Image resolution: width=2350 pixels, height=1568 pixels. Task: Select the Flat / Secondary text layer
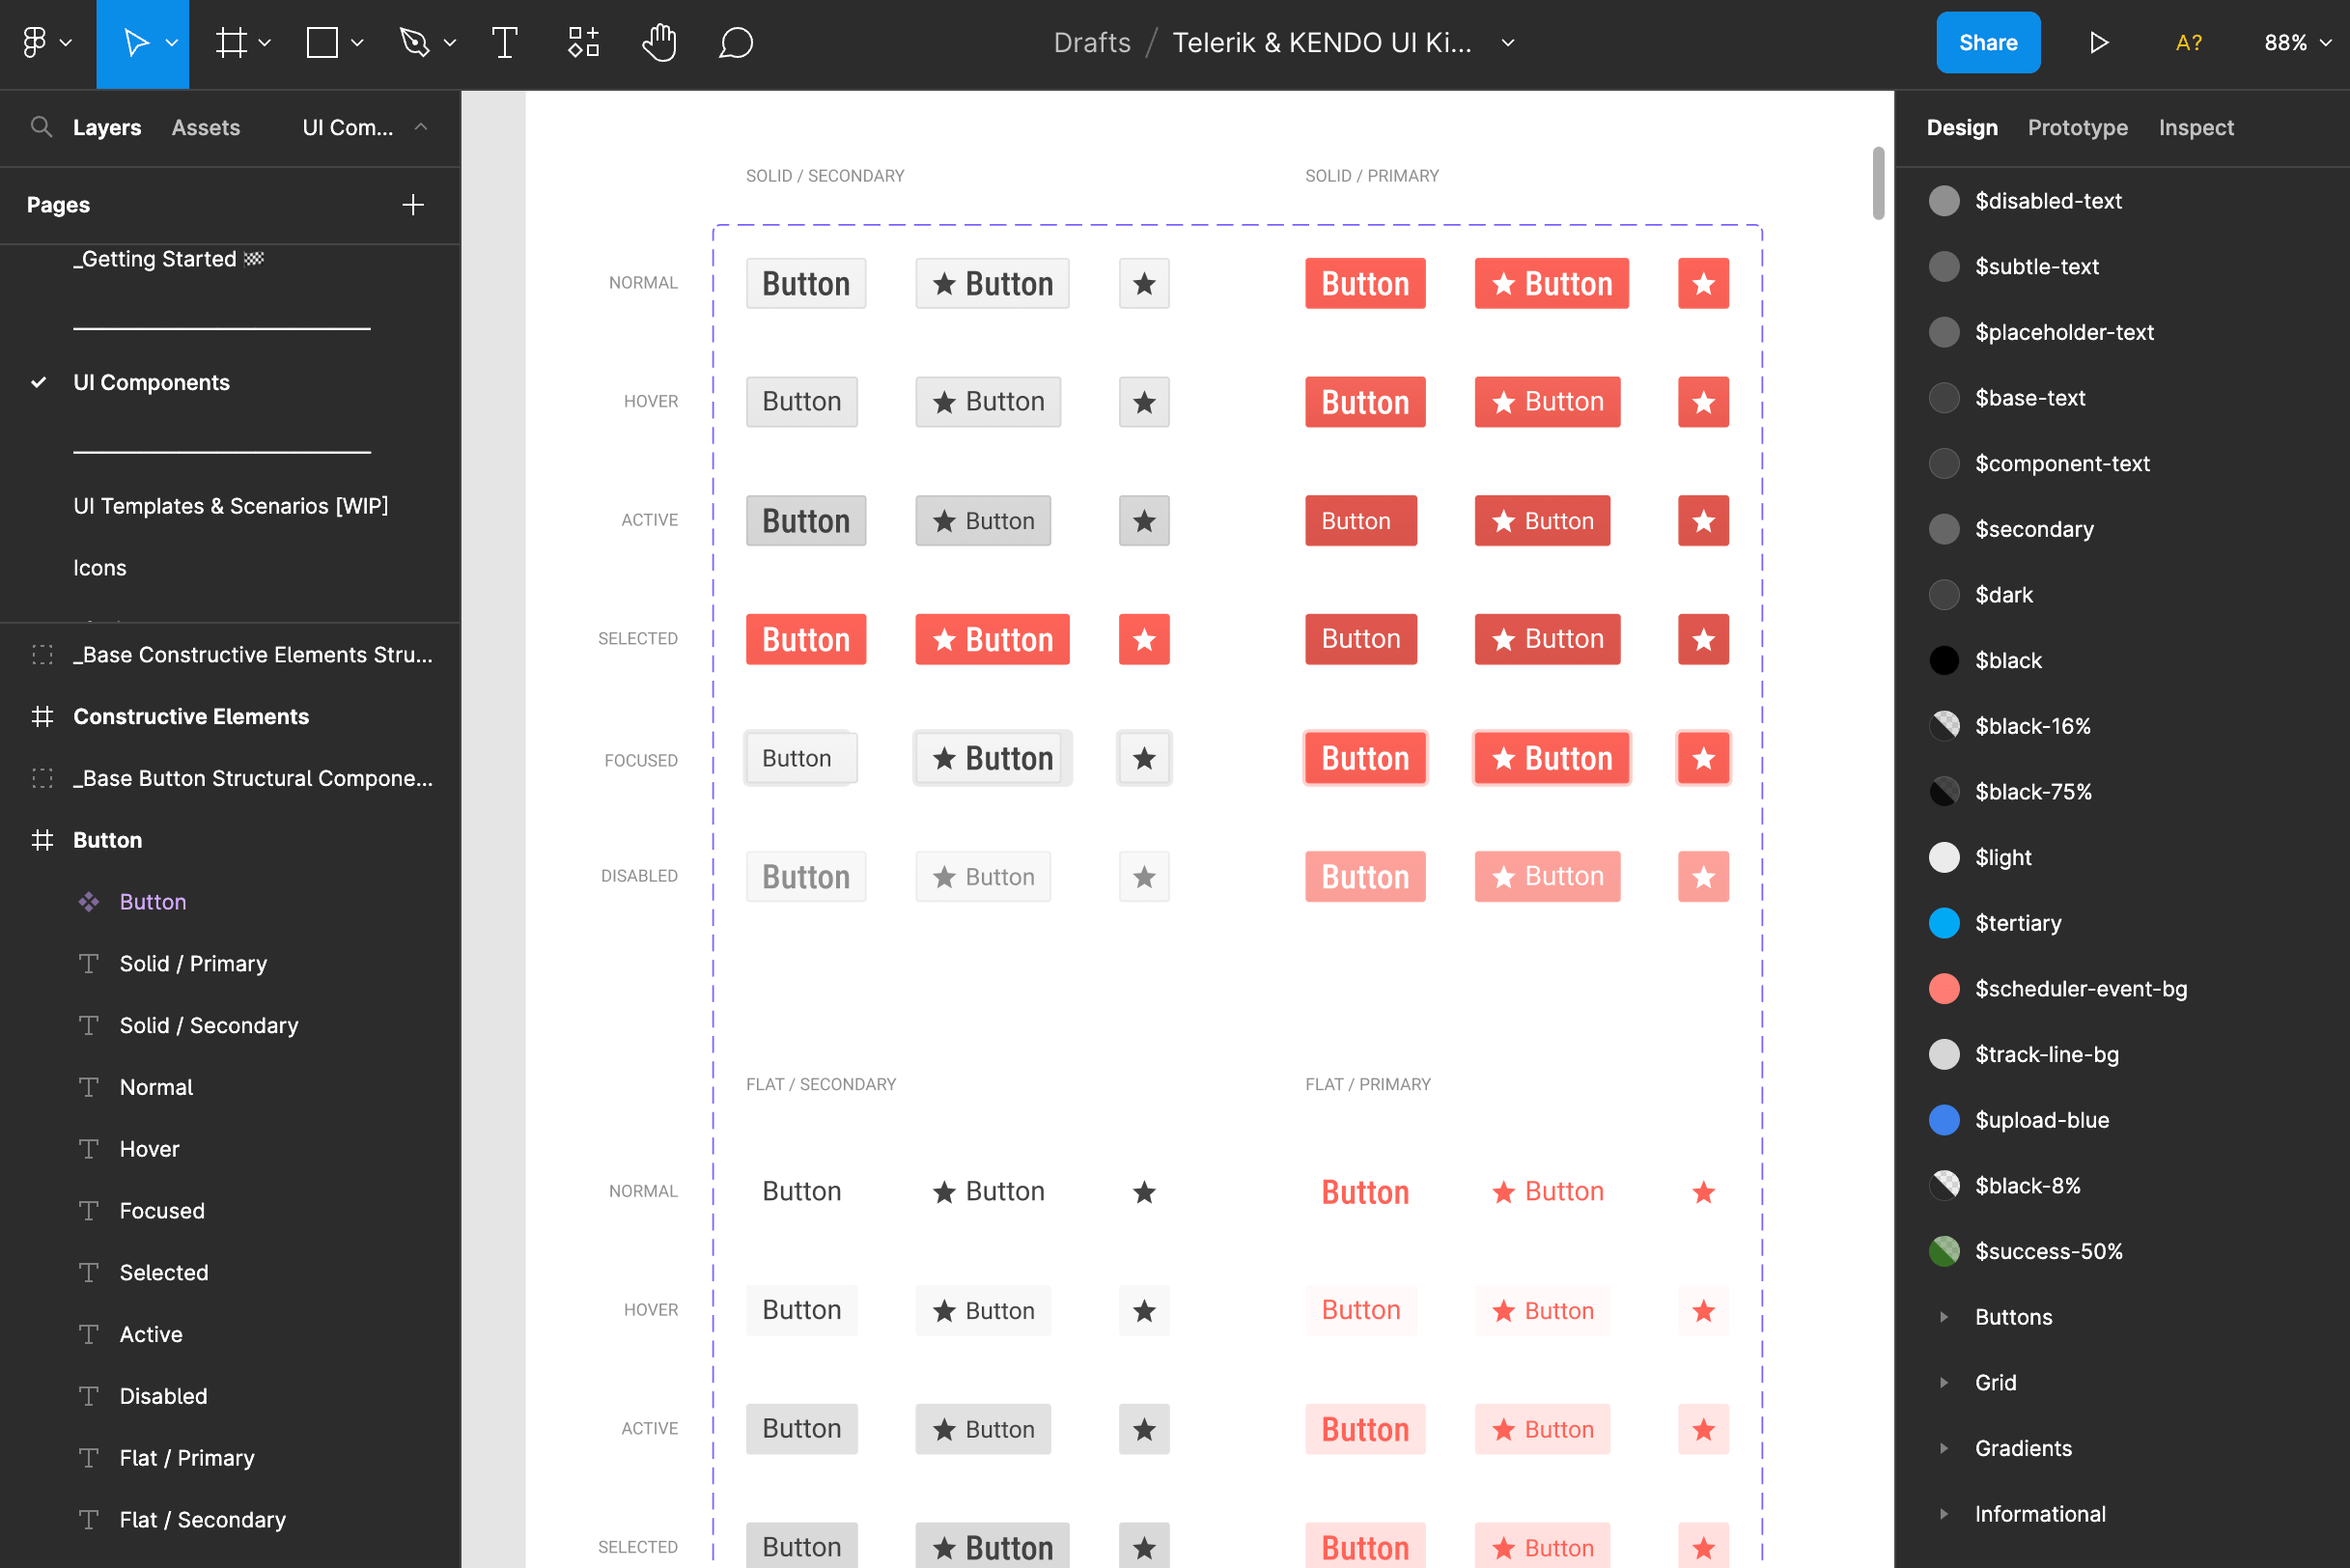pyautogui.click(x=202, y=1520)
